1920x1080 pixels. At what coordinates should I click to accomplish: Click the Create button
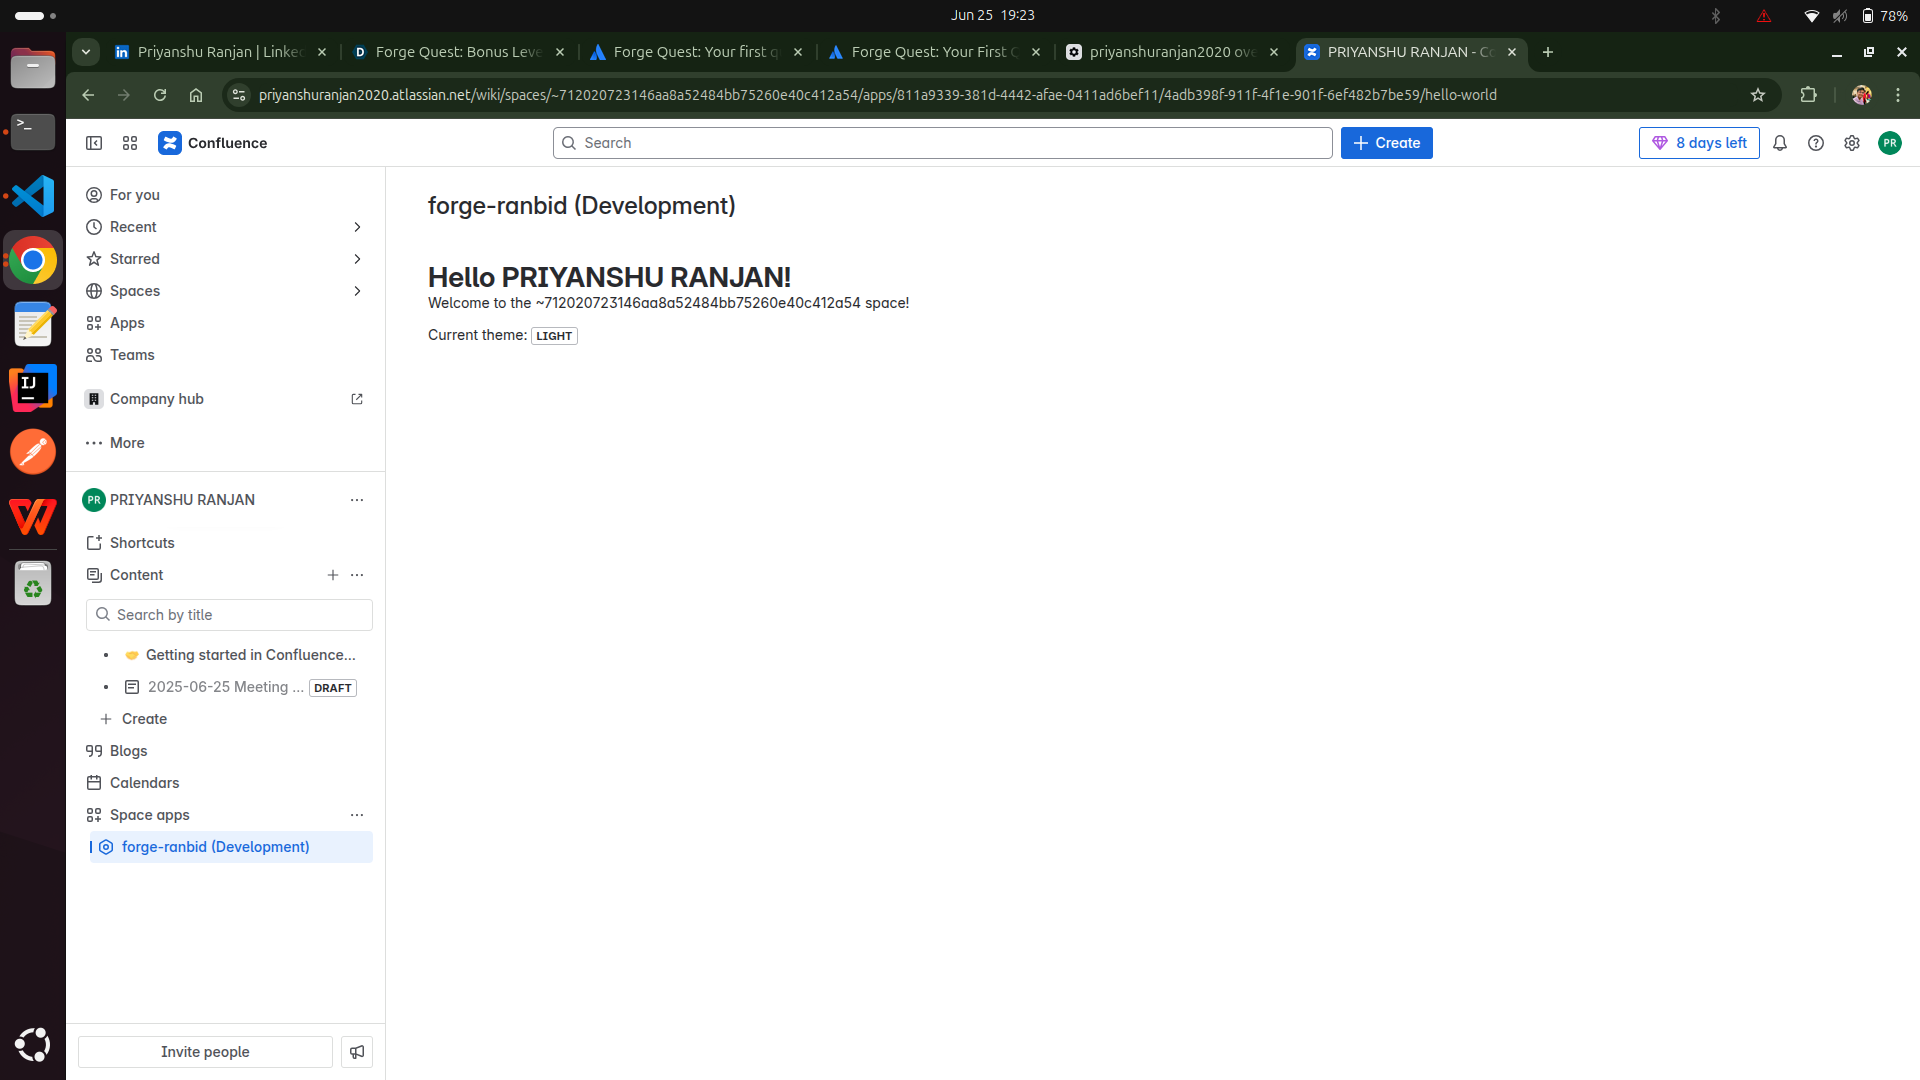coord(1386,143)
